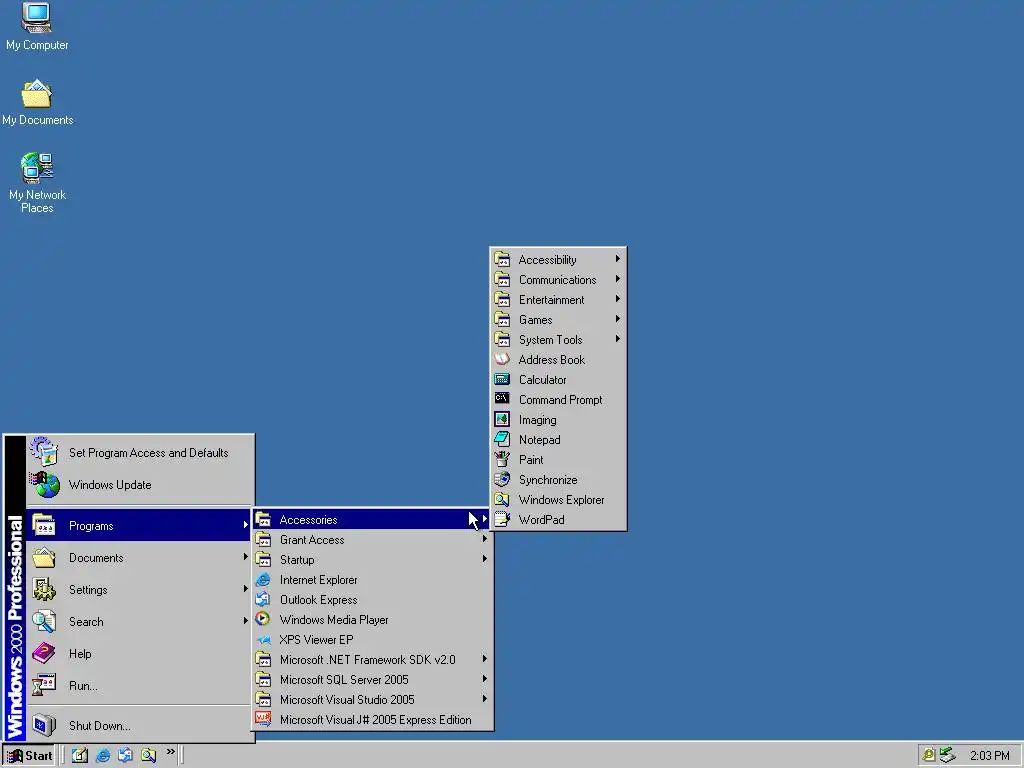
Task: Select the Games folder label in Accessories
Action: click(536, 319)
